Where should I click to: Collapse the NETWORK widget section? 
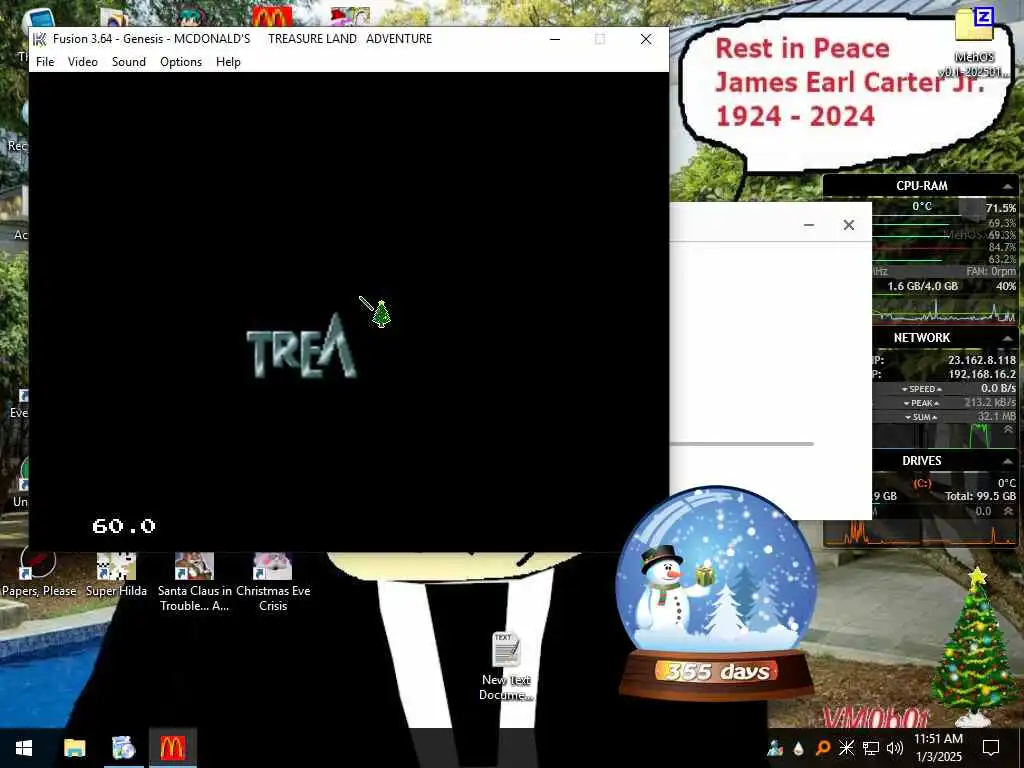[1006, 338]
